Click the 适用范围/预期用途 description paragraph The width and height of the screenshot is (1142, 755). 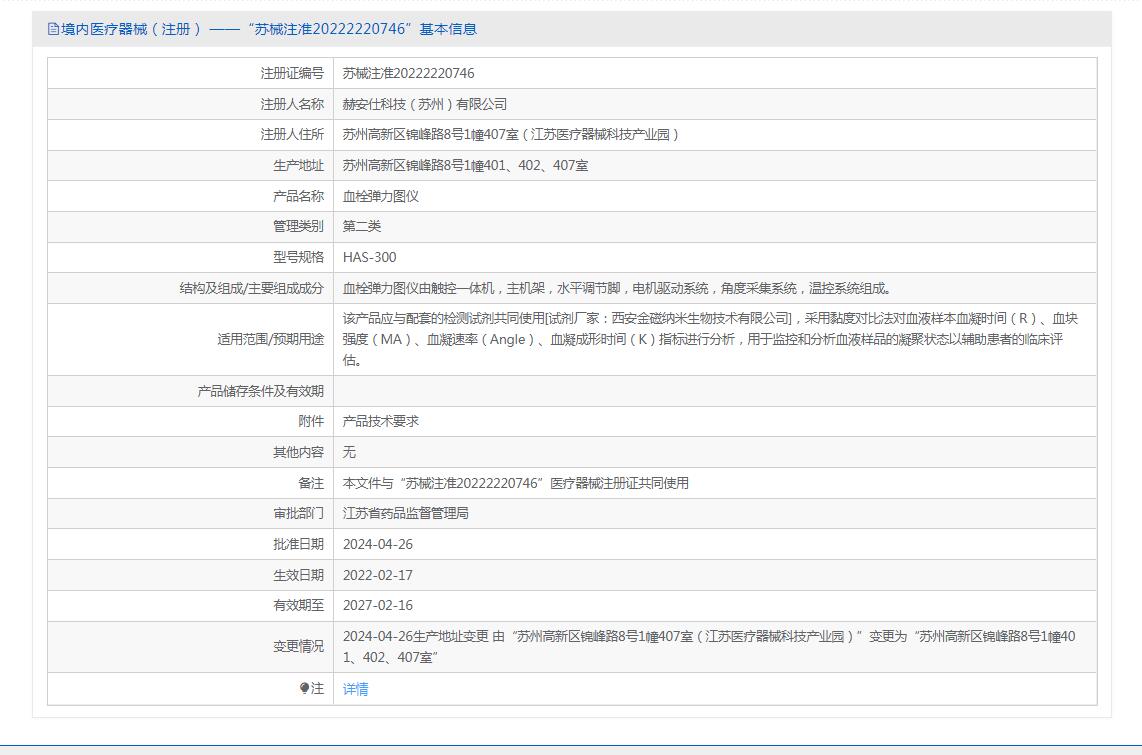click(710, 339)
